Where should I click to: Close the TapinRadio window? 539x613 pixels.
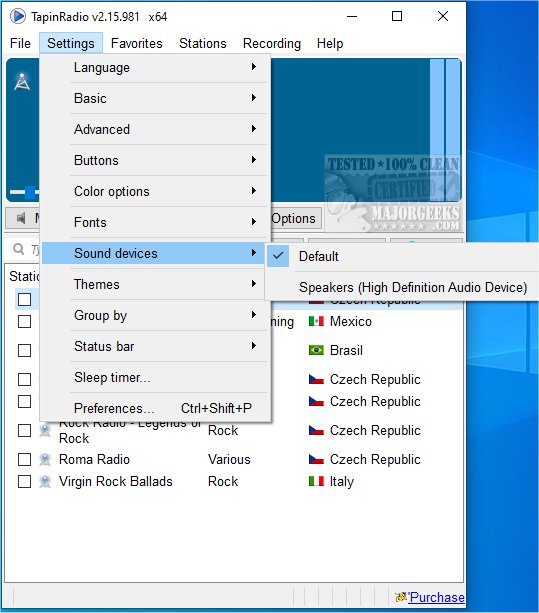[443, 16]
